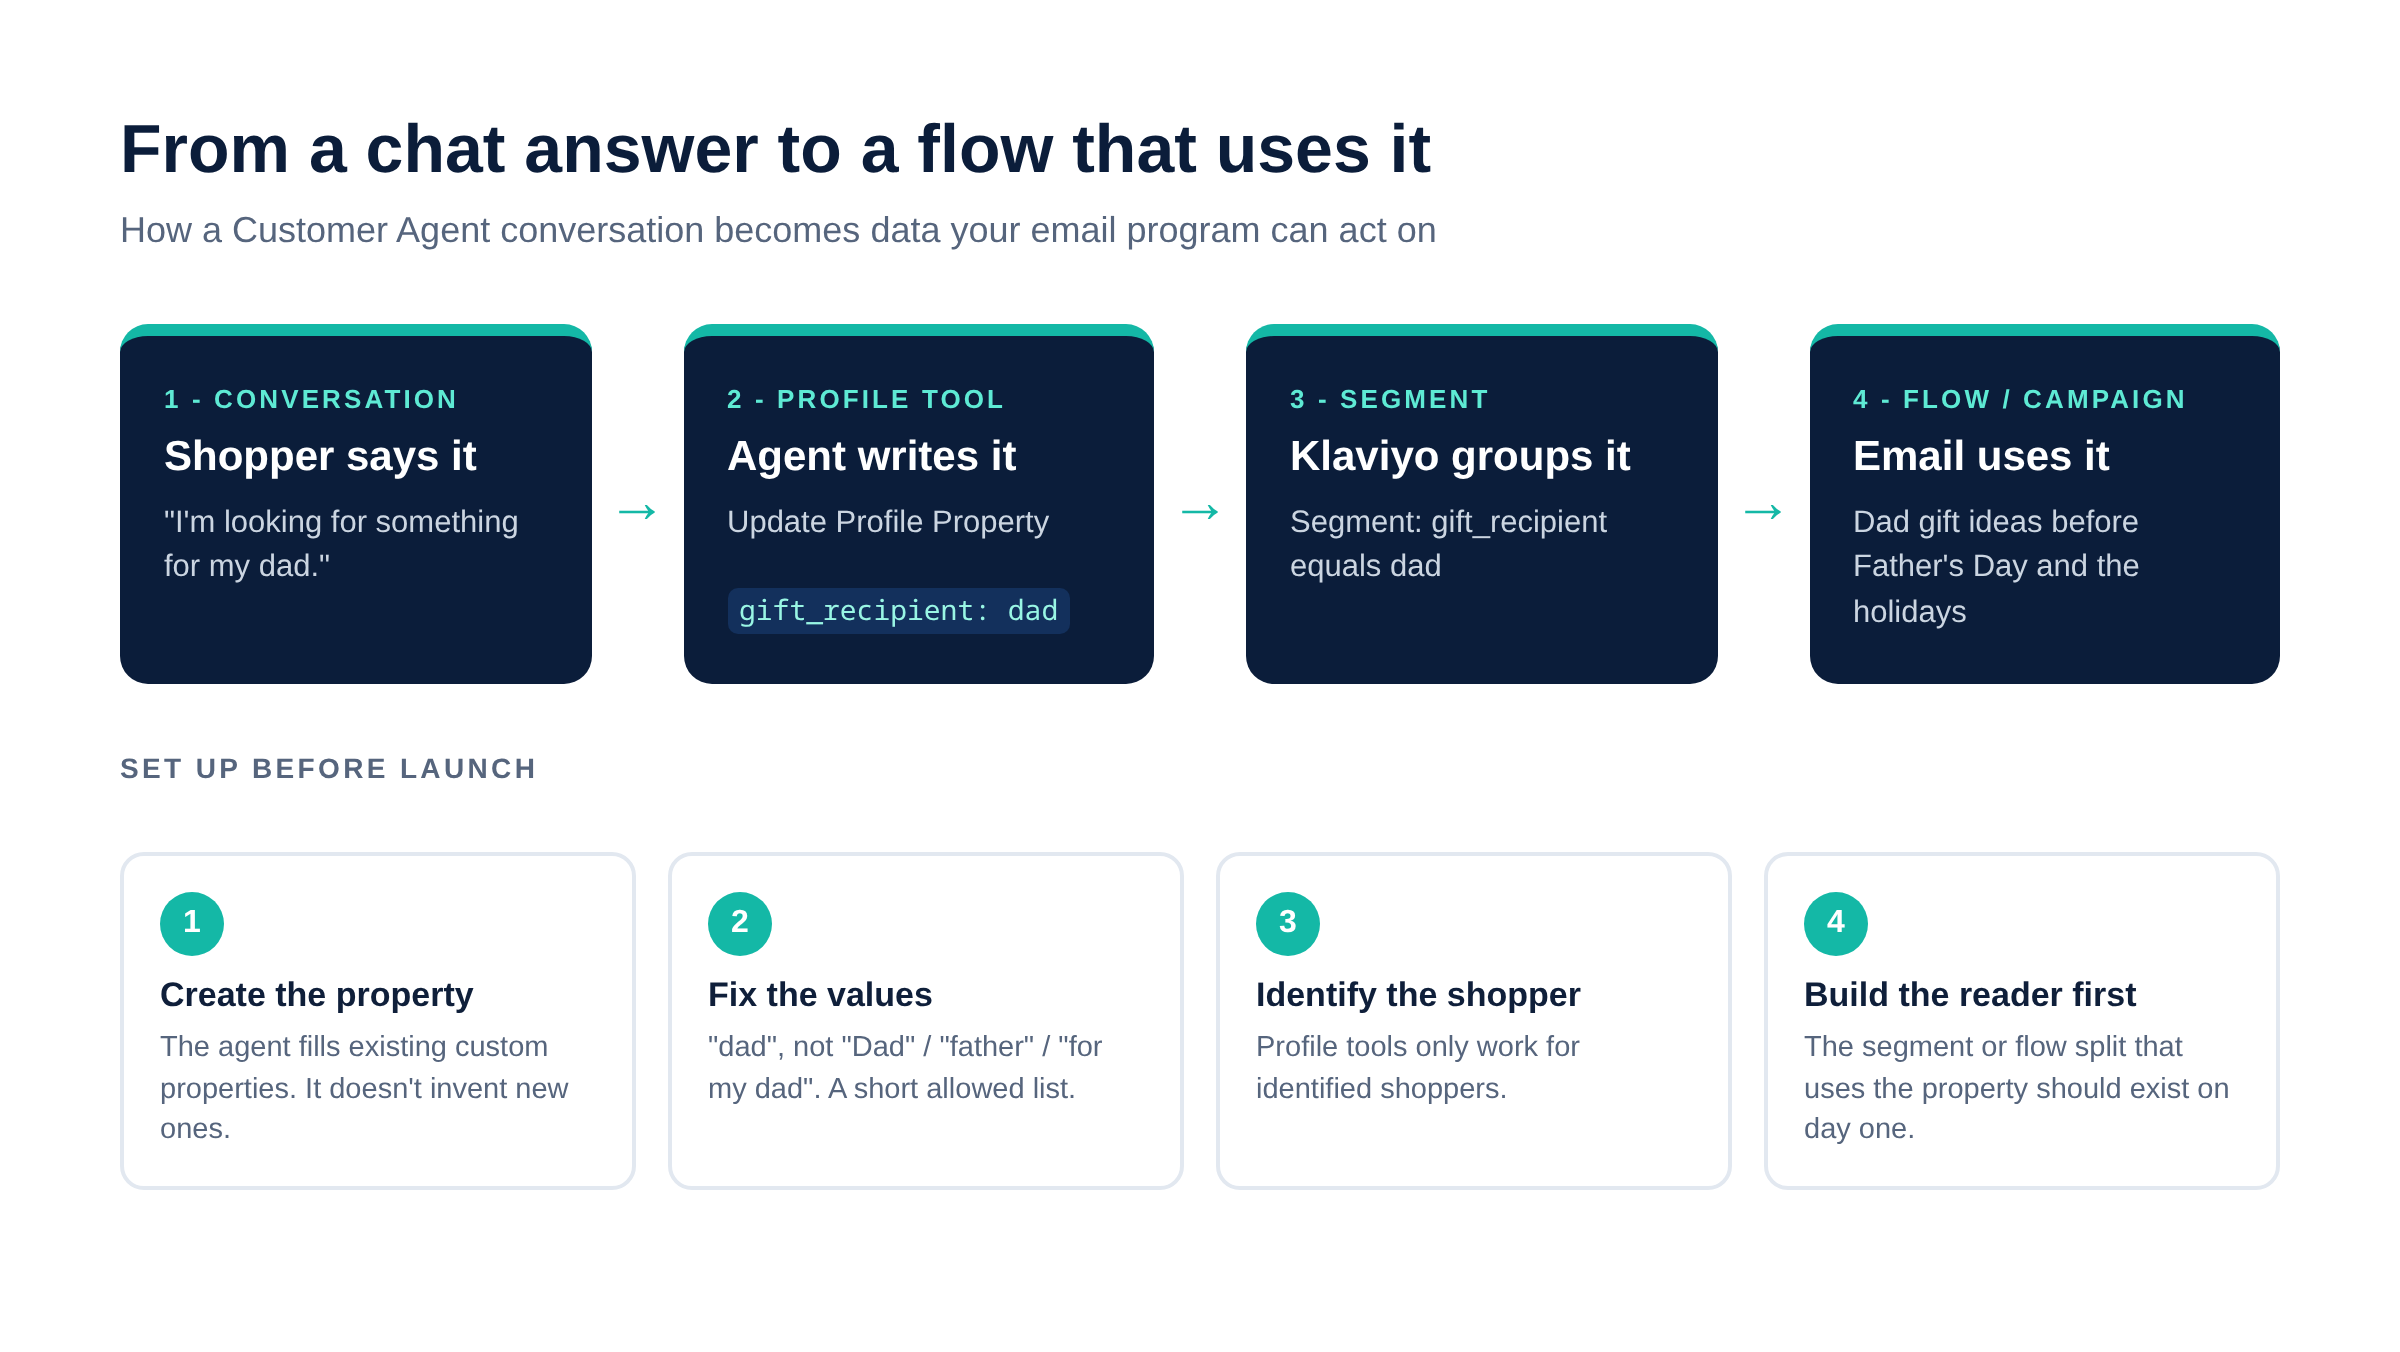Click the teal circle numbered 1
Image resolution: width=2400 pixels, height=1352 pixels.
pos(192,923)
